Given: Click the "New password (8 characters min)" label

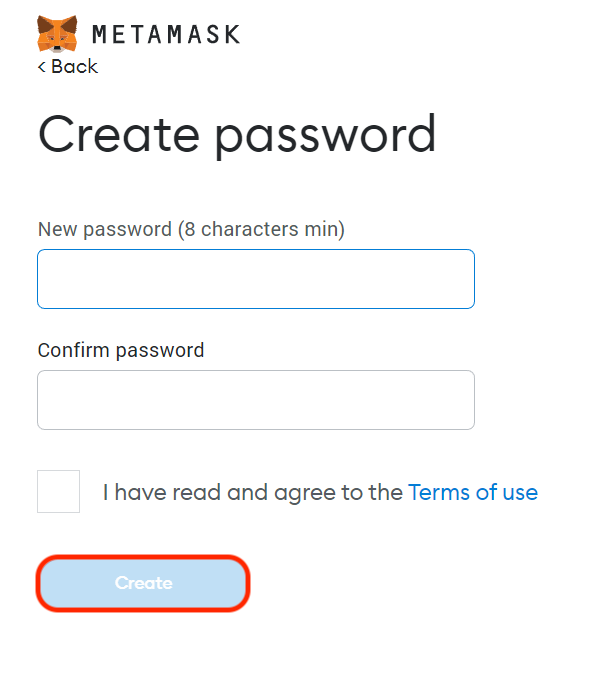Looking at the screenshot, I should click(x=191, y=229).
